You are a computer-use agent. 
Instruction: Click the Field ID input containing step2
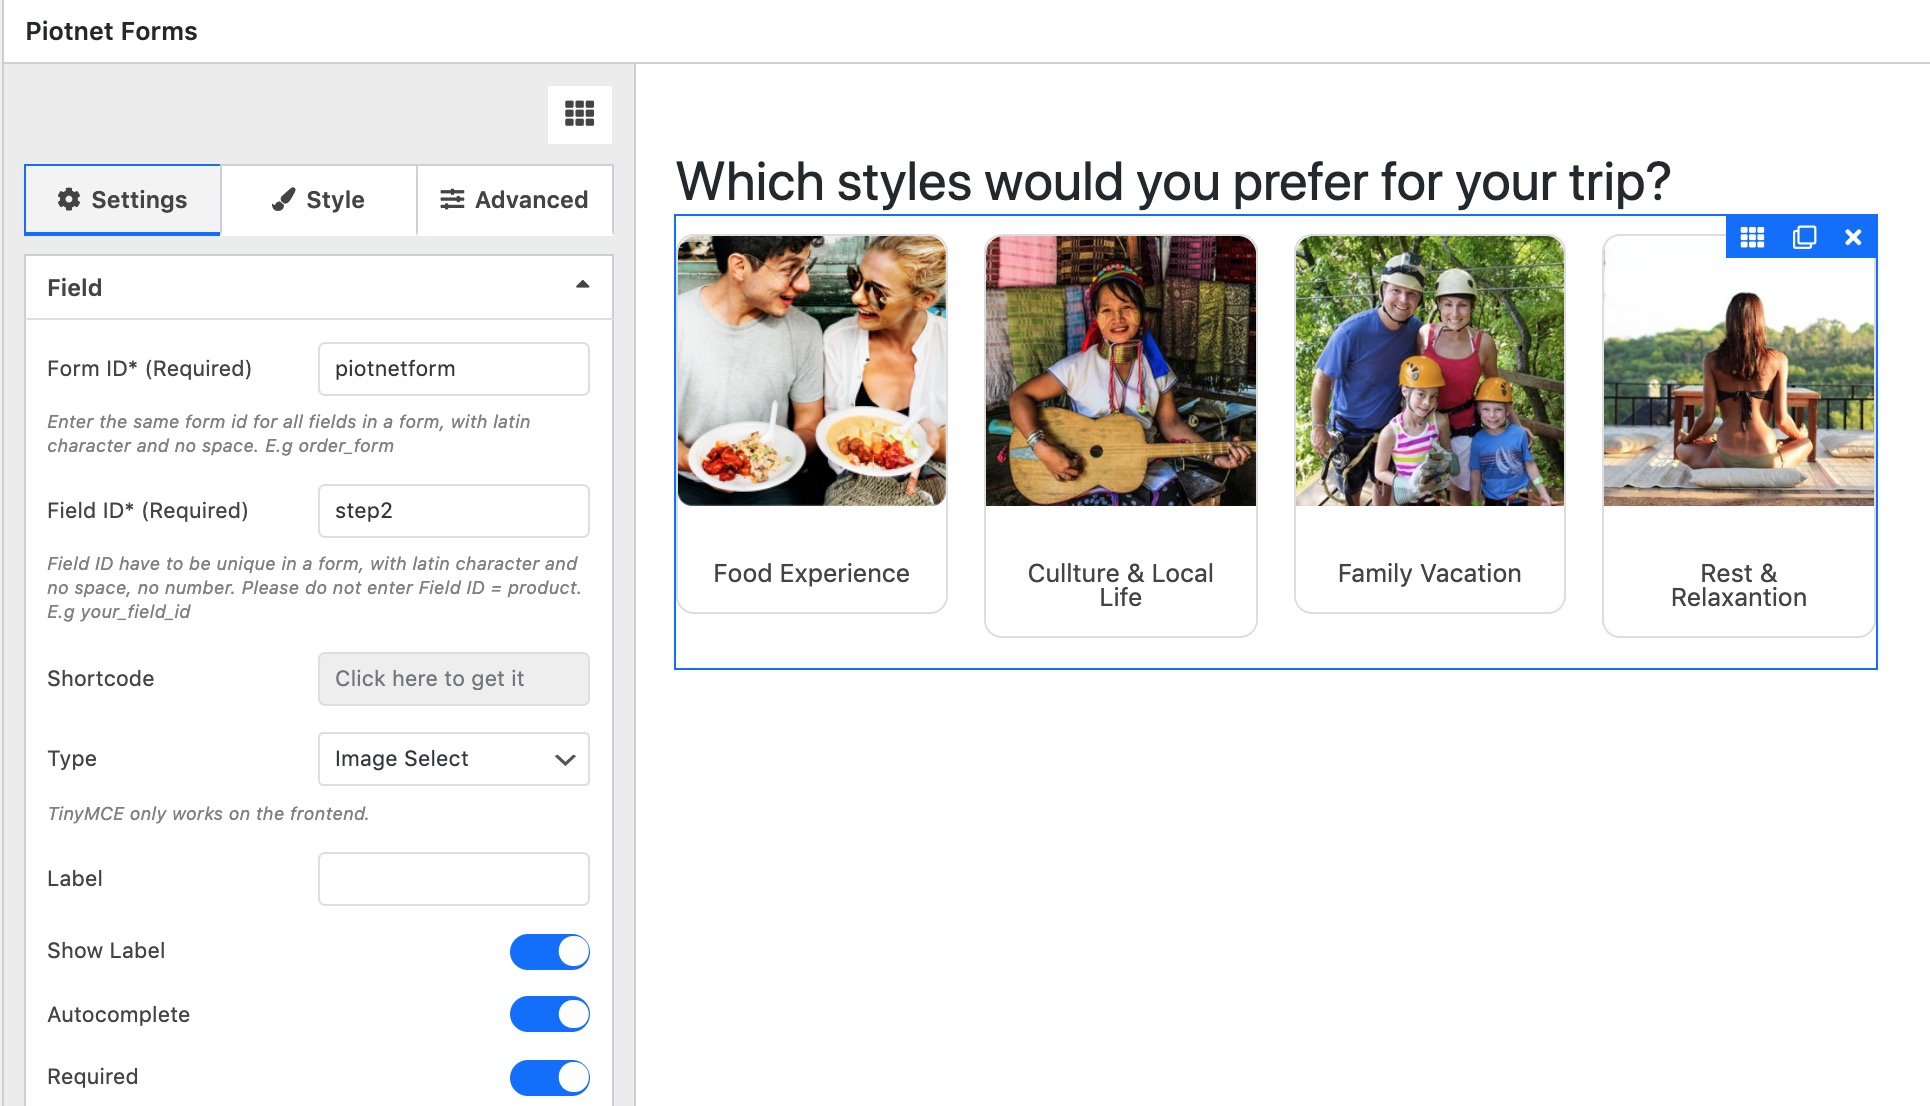pos(454,511)
